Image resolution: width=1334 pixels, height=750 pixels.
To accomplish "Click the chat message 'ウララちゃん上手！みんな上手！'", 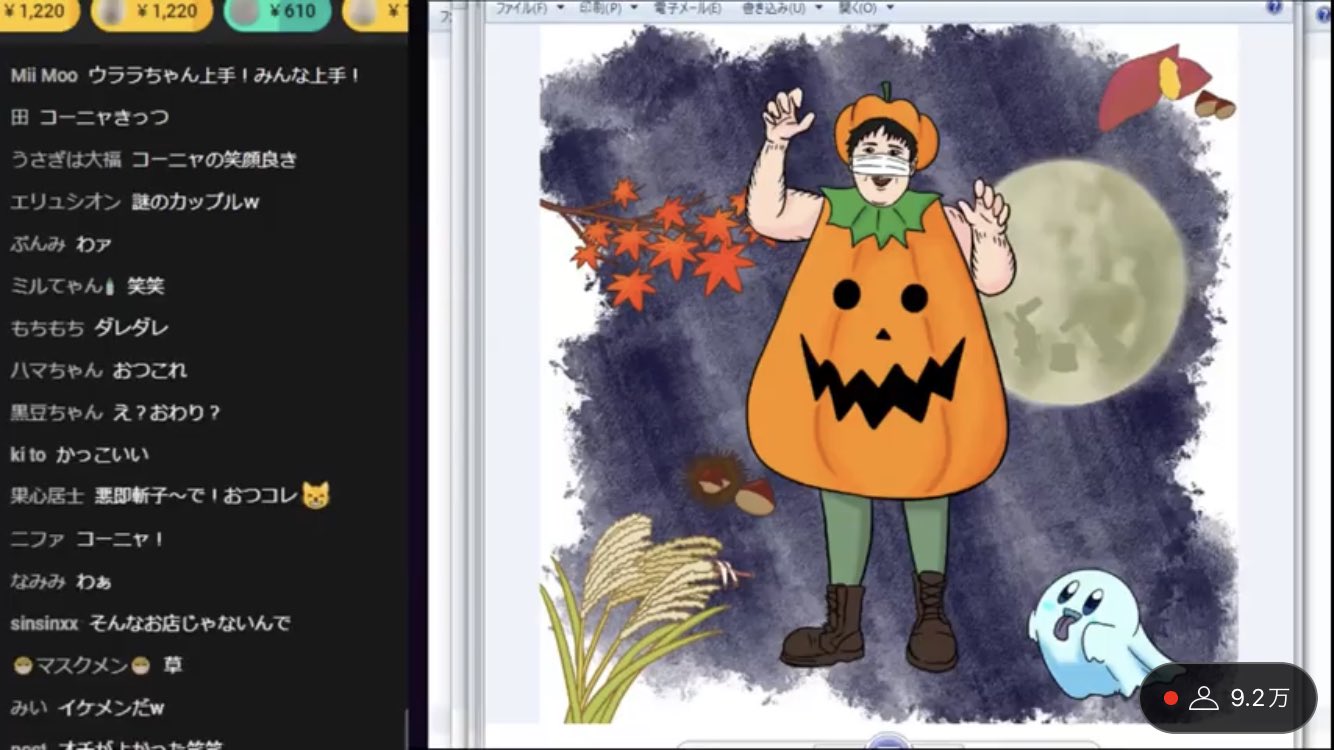I will point(224,75).
